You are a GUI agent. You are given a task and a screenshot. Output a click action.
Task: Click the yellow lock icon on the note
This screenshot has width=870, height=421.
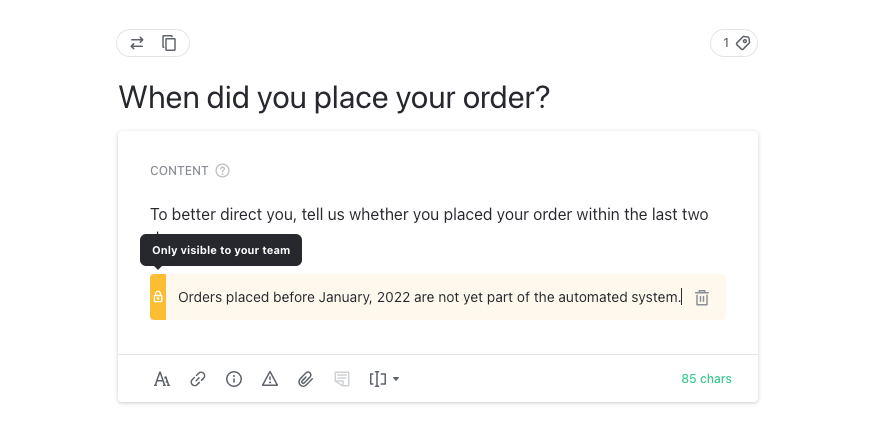point(158,297)
